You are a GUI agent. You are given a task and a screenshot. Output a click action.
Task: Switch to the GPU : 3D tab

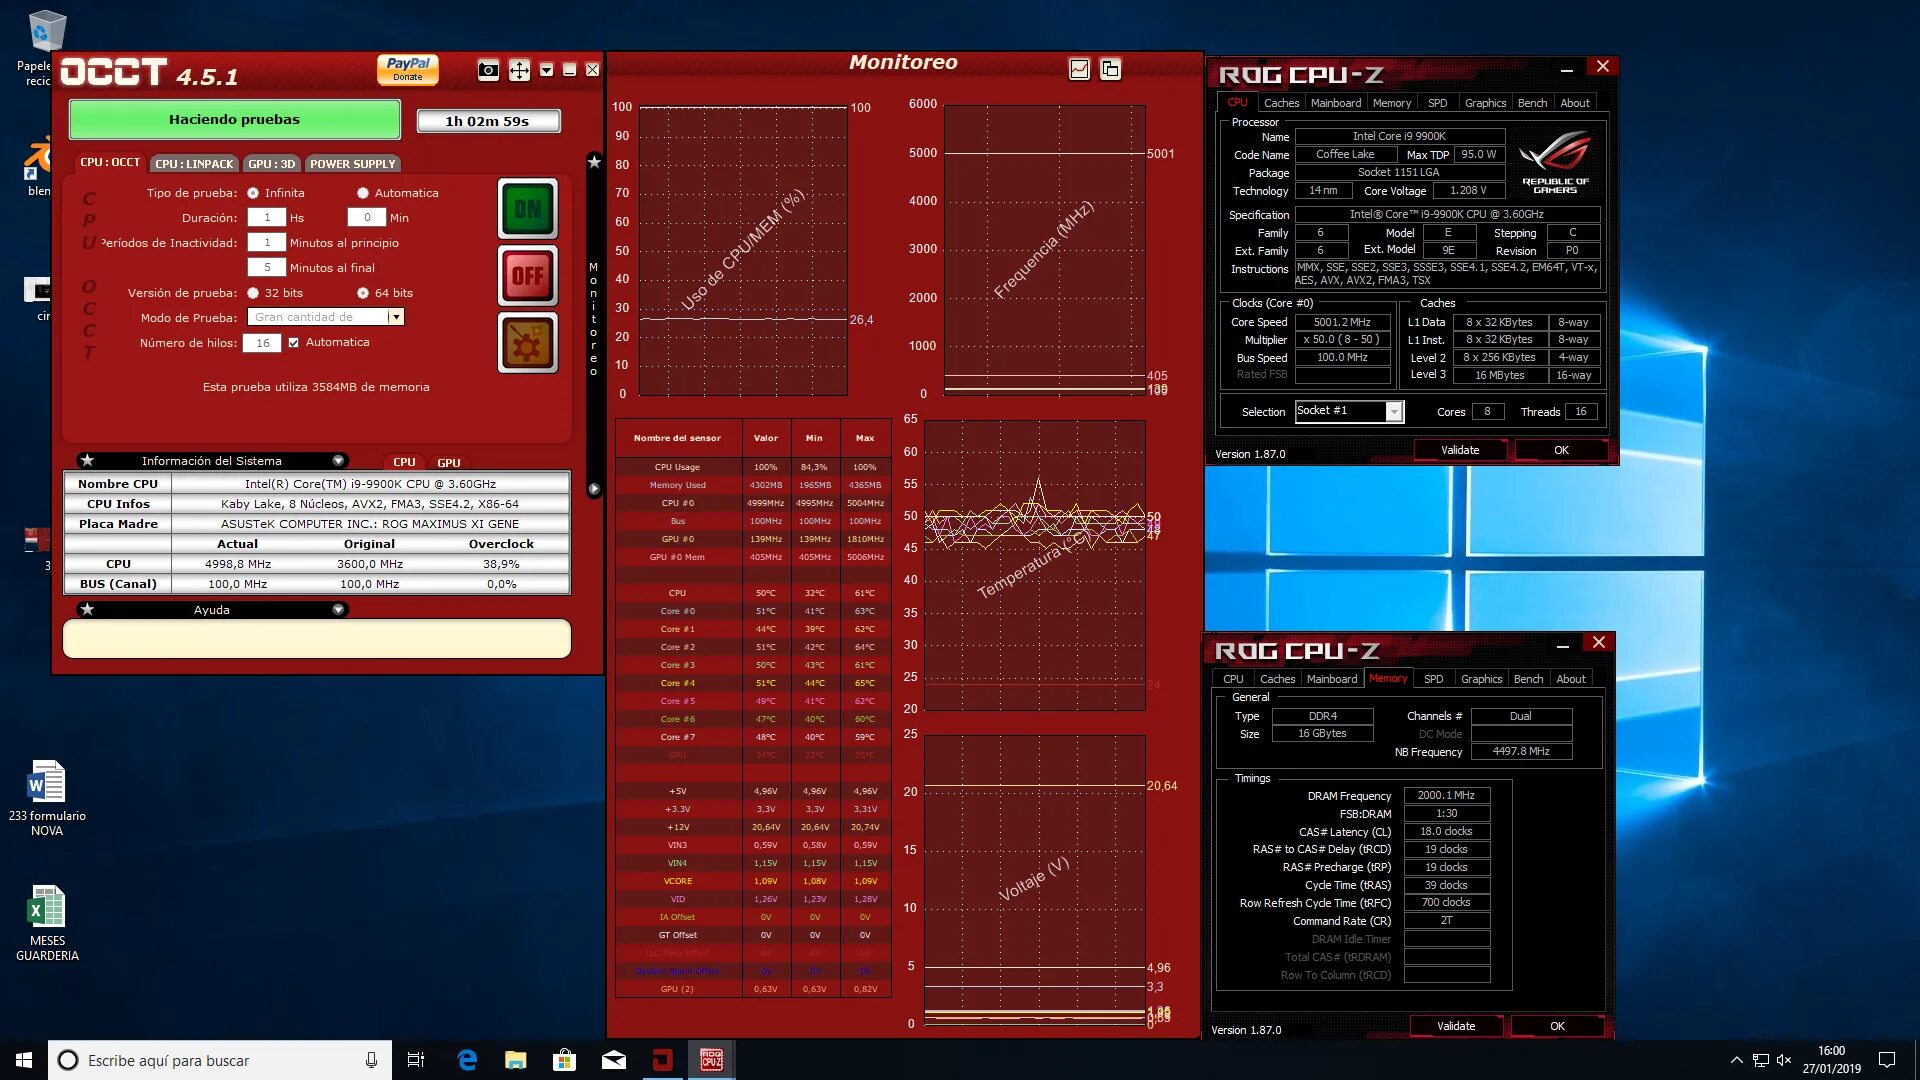271,163
